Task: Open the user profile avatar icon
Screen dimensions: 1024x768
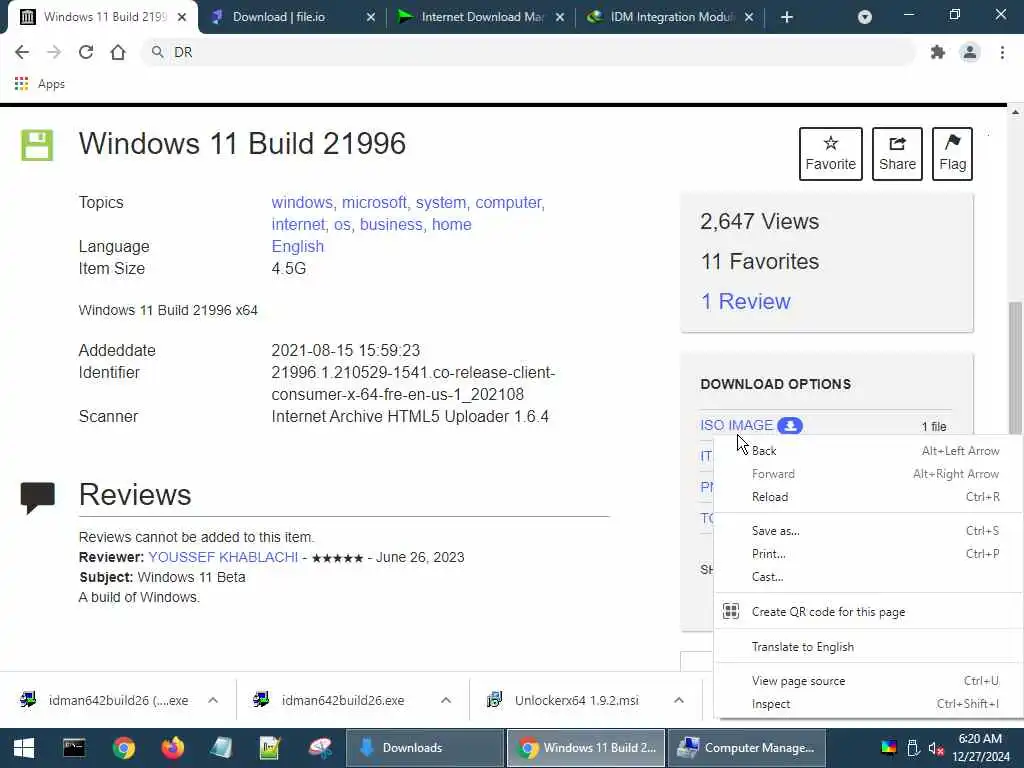Action: click(x=970, y=52)
